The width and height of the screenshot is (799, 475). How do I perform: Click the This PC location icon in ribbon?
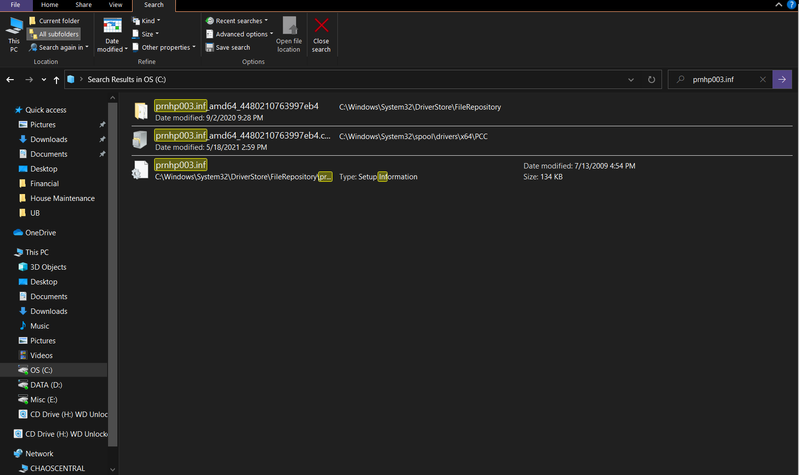coord(14,34)
